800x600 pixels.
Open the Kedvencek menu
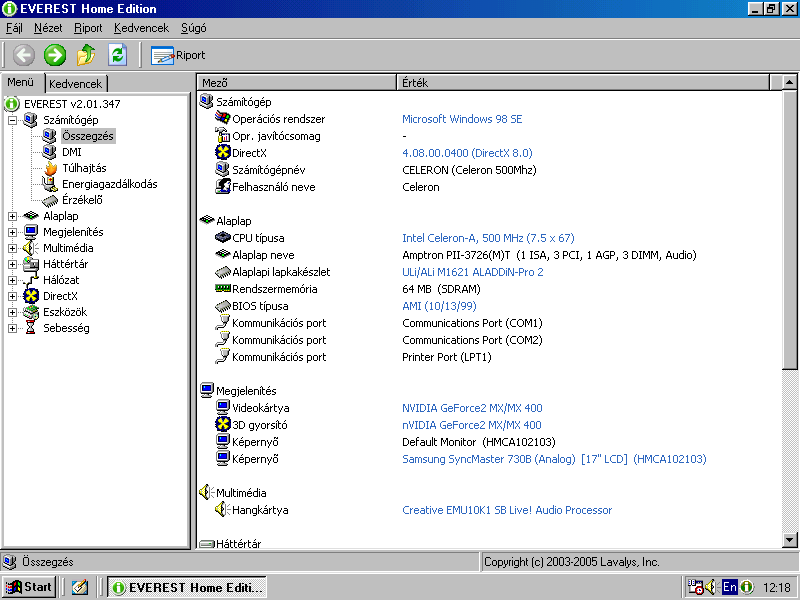pos(141,28)
